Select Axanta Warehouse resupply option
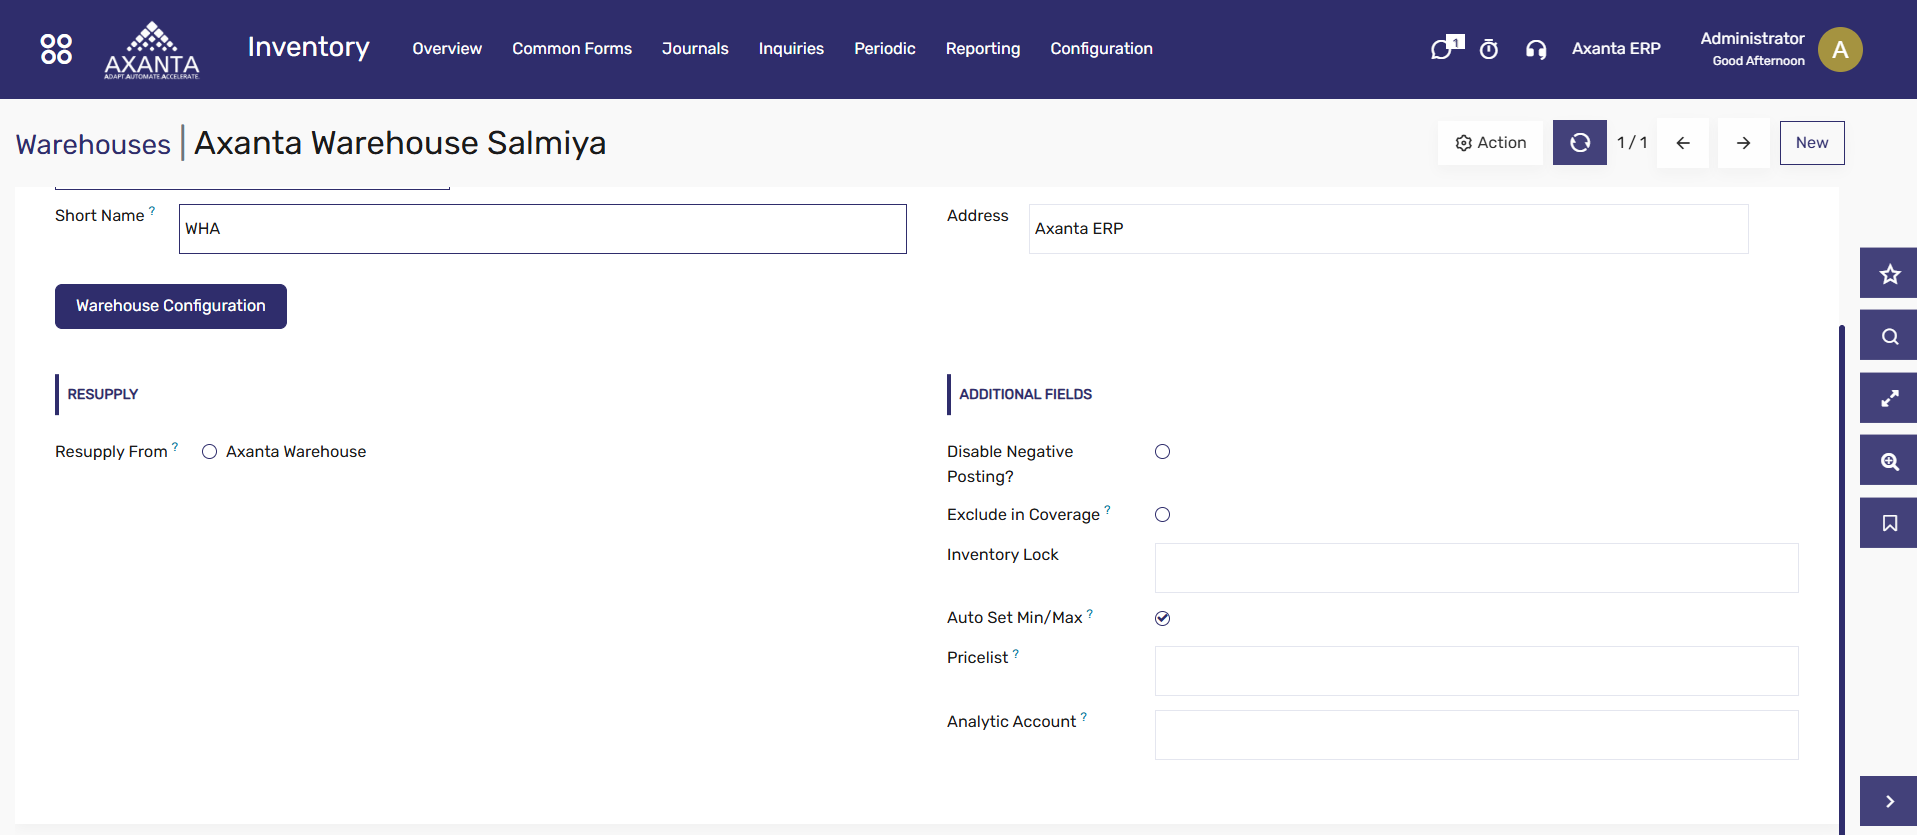Image resolution: width=1917 pixels, height=835 pixels. pos(209,452)
